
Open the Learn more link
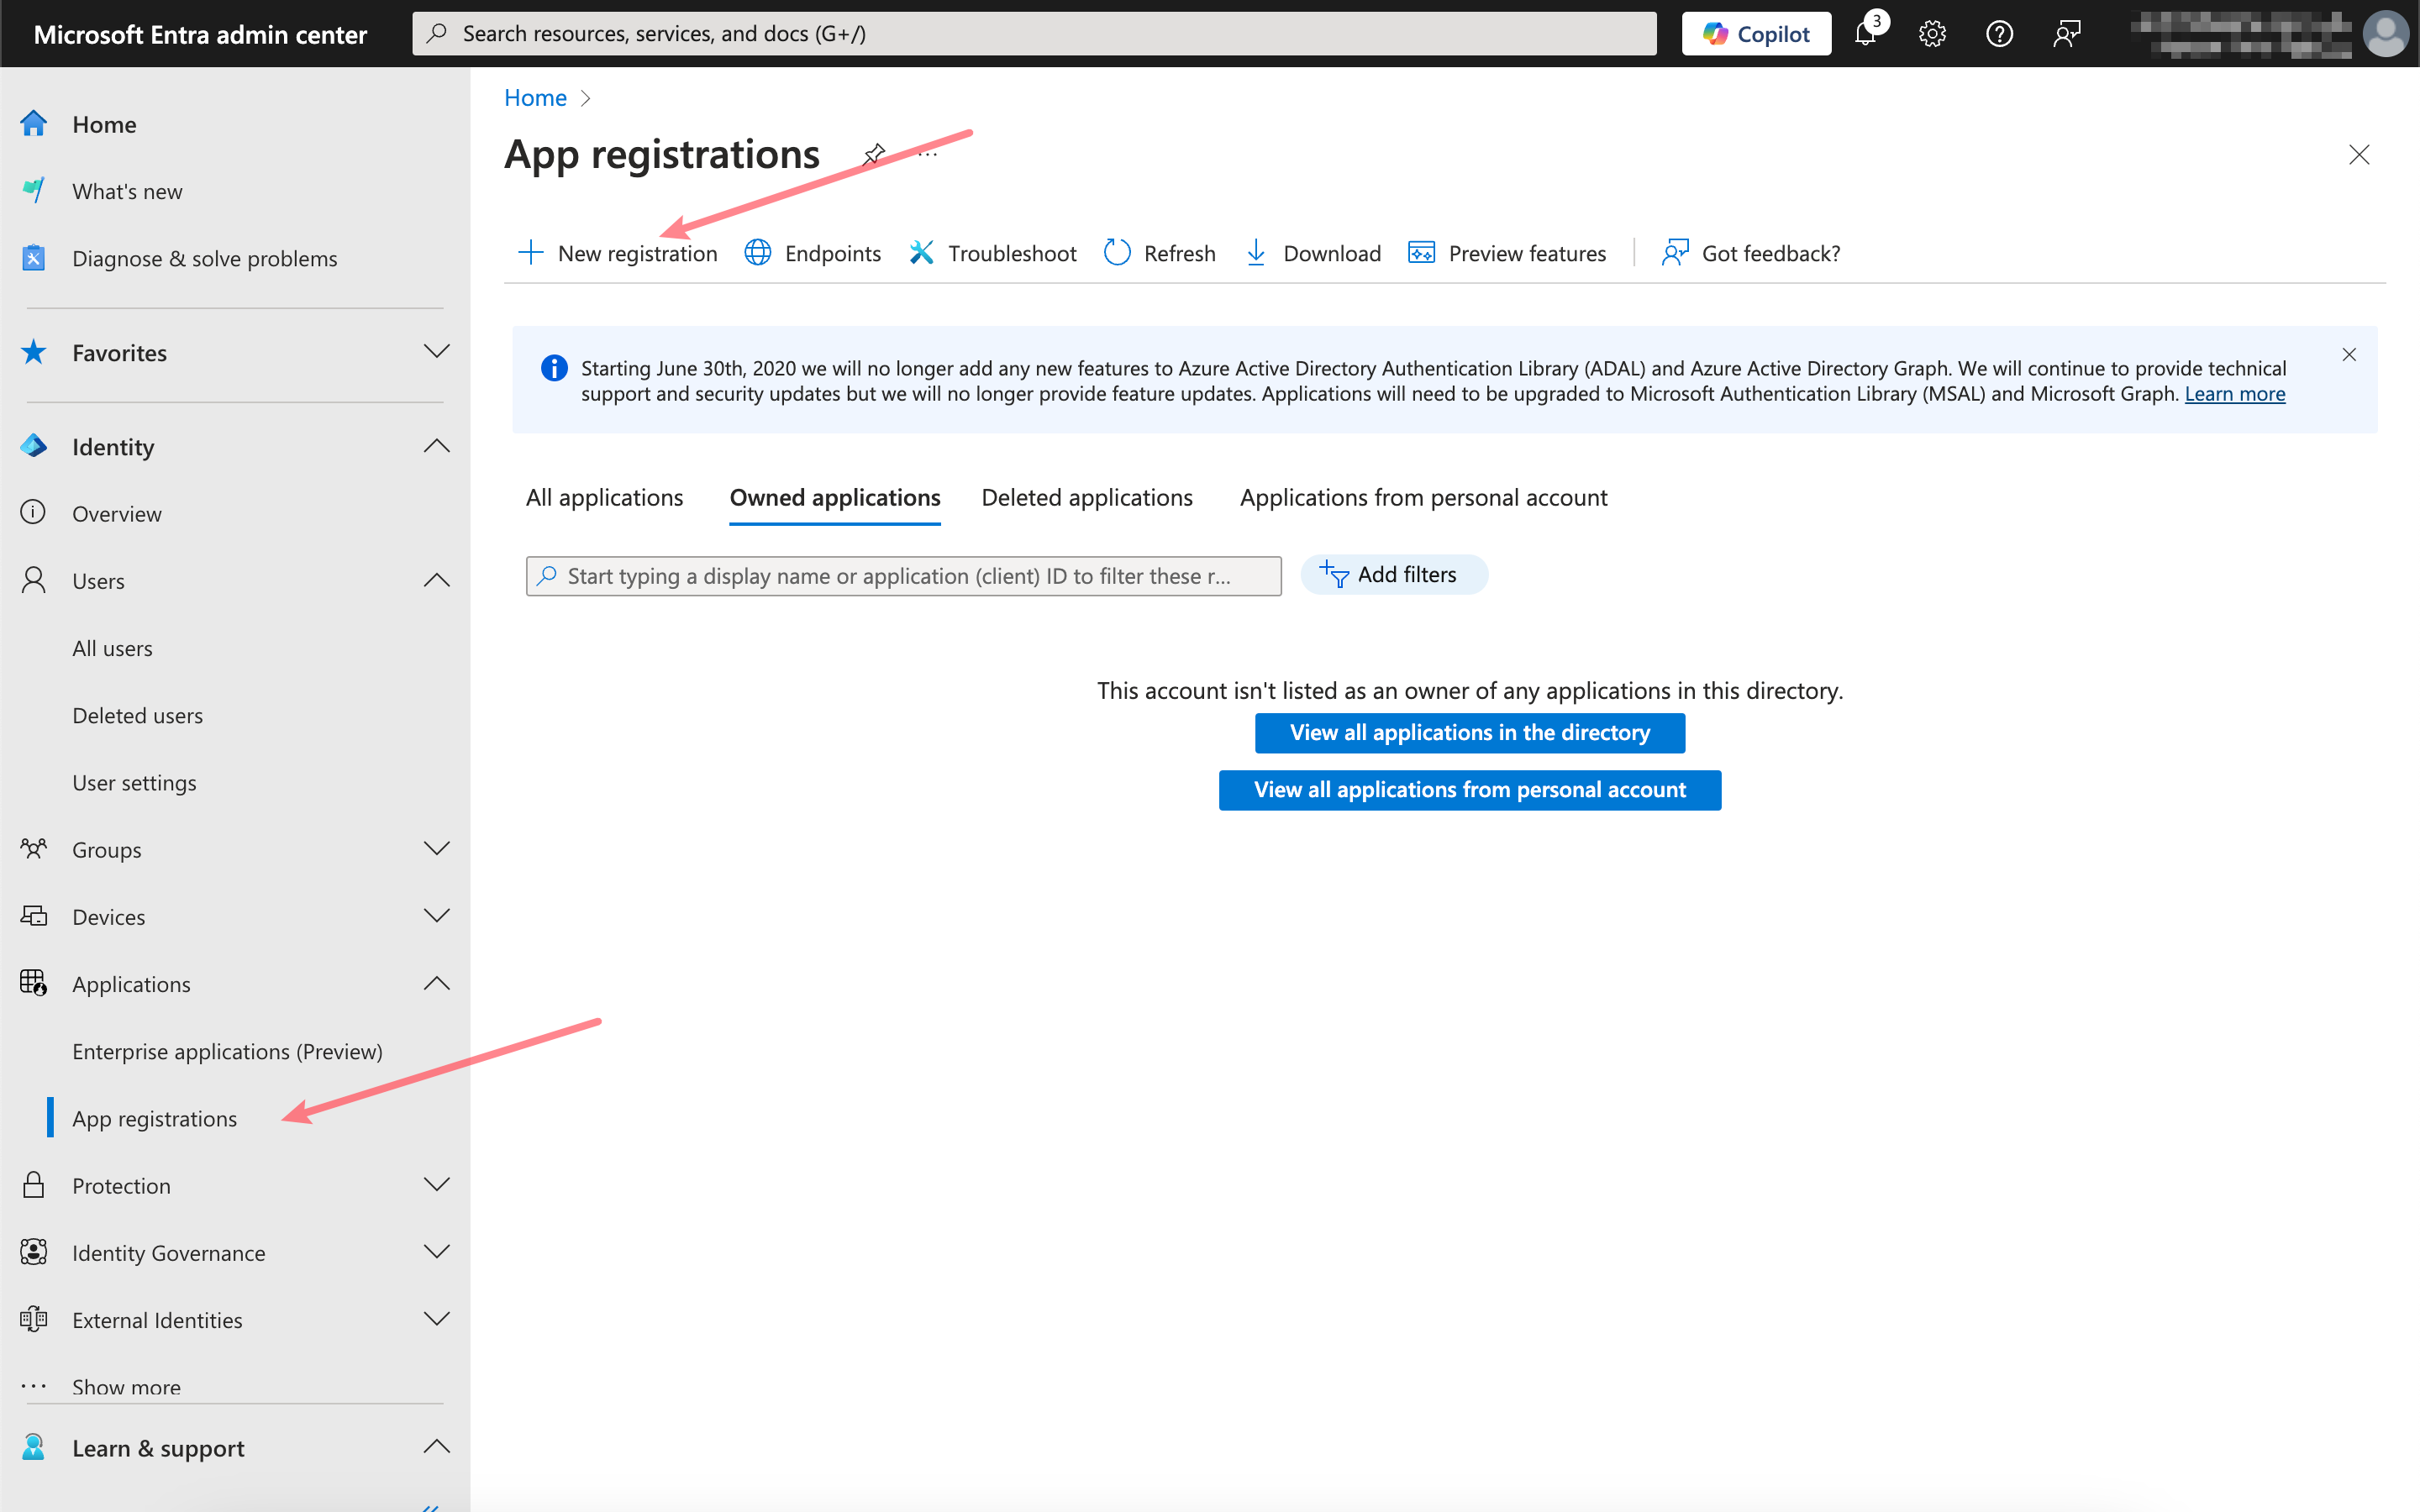(2234, 394)
